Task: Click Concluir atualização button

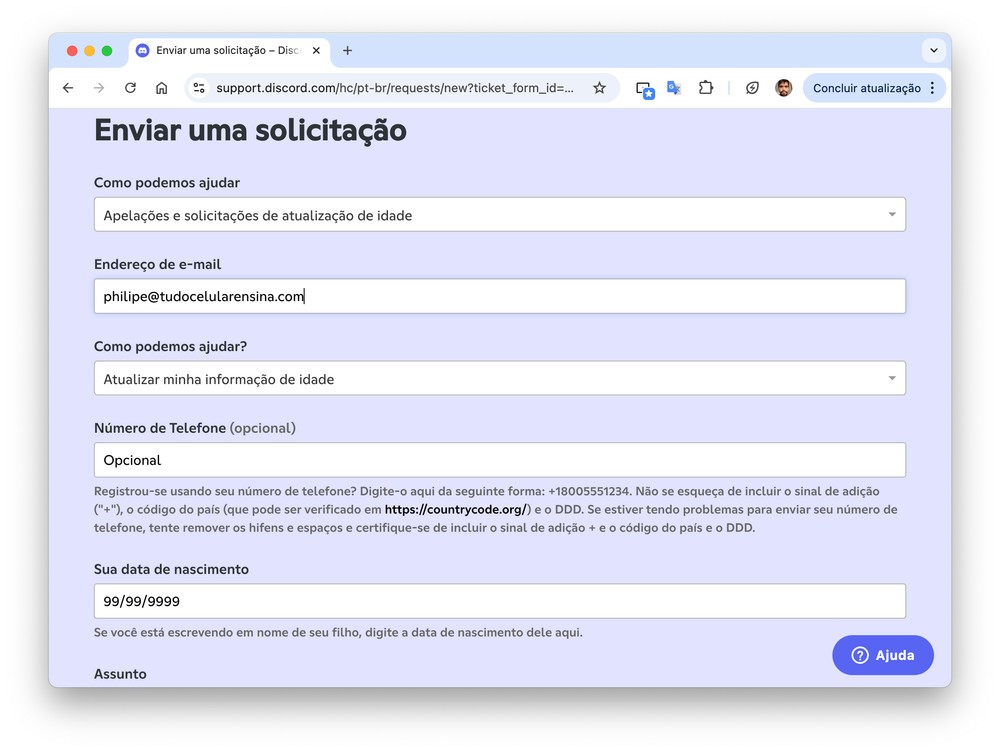Action: pyautogui.click(x=866, y=88)
